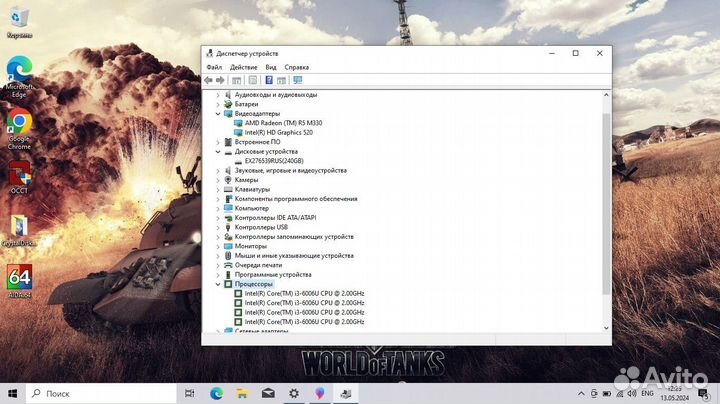Click the vertical scrollbar thumb in Device Manager
Image resolution: width=720 pixels, height=404 pixels.
click(x=606, y=203)
